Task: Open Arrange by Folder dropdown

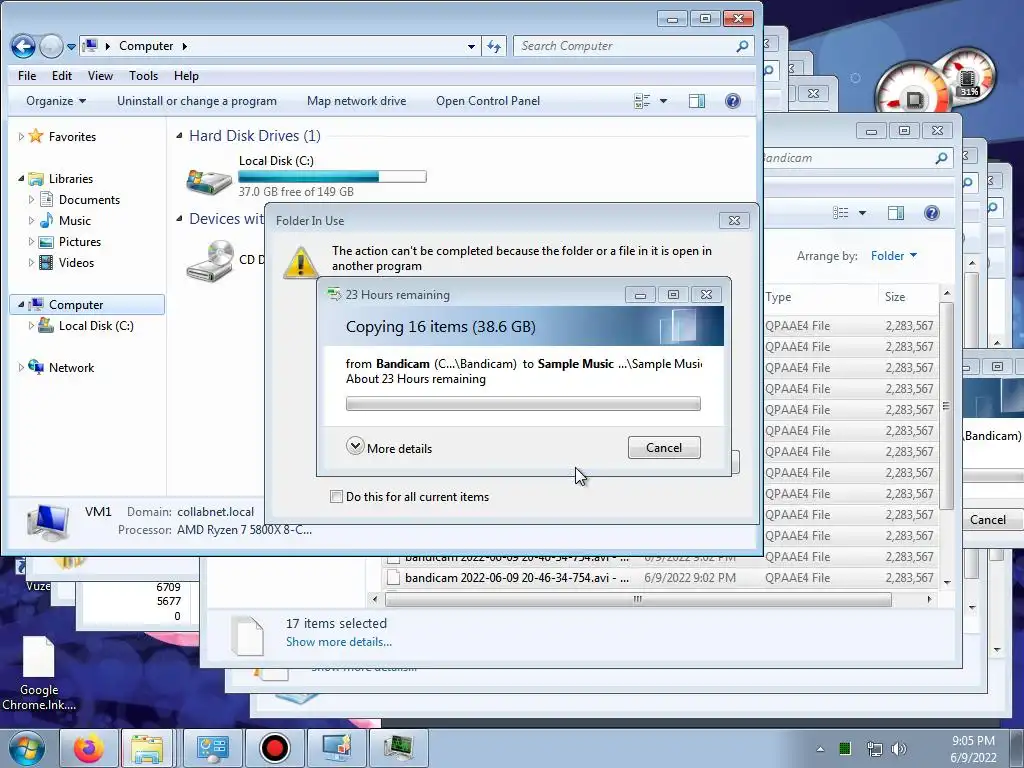Action: 893,256
